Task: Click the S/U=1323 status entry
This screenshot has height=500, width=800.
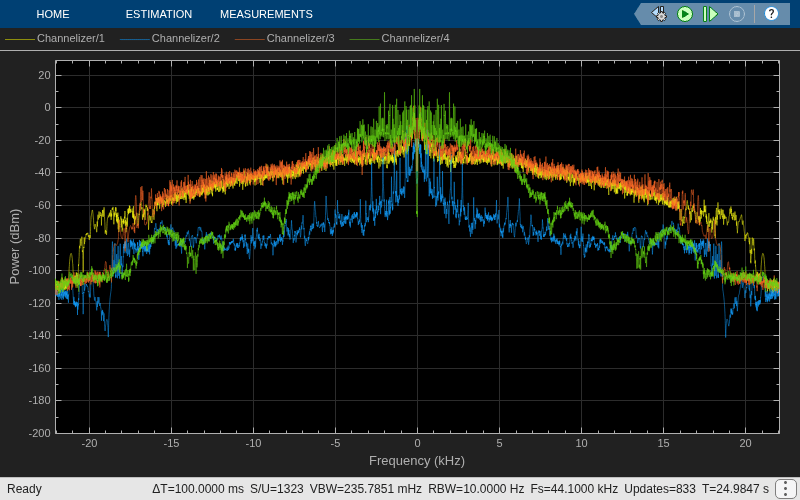Action: tap(277, 489)
